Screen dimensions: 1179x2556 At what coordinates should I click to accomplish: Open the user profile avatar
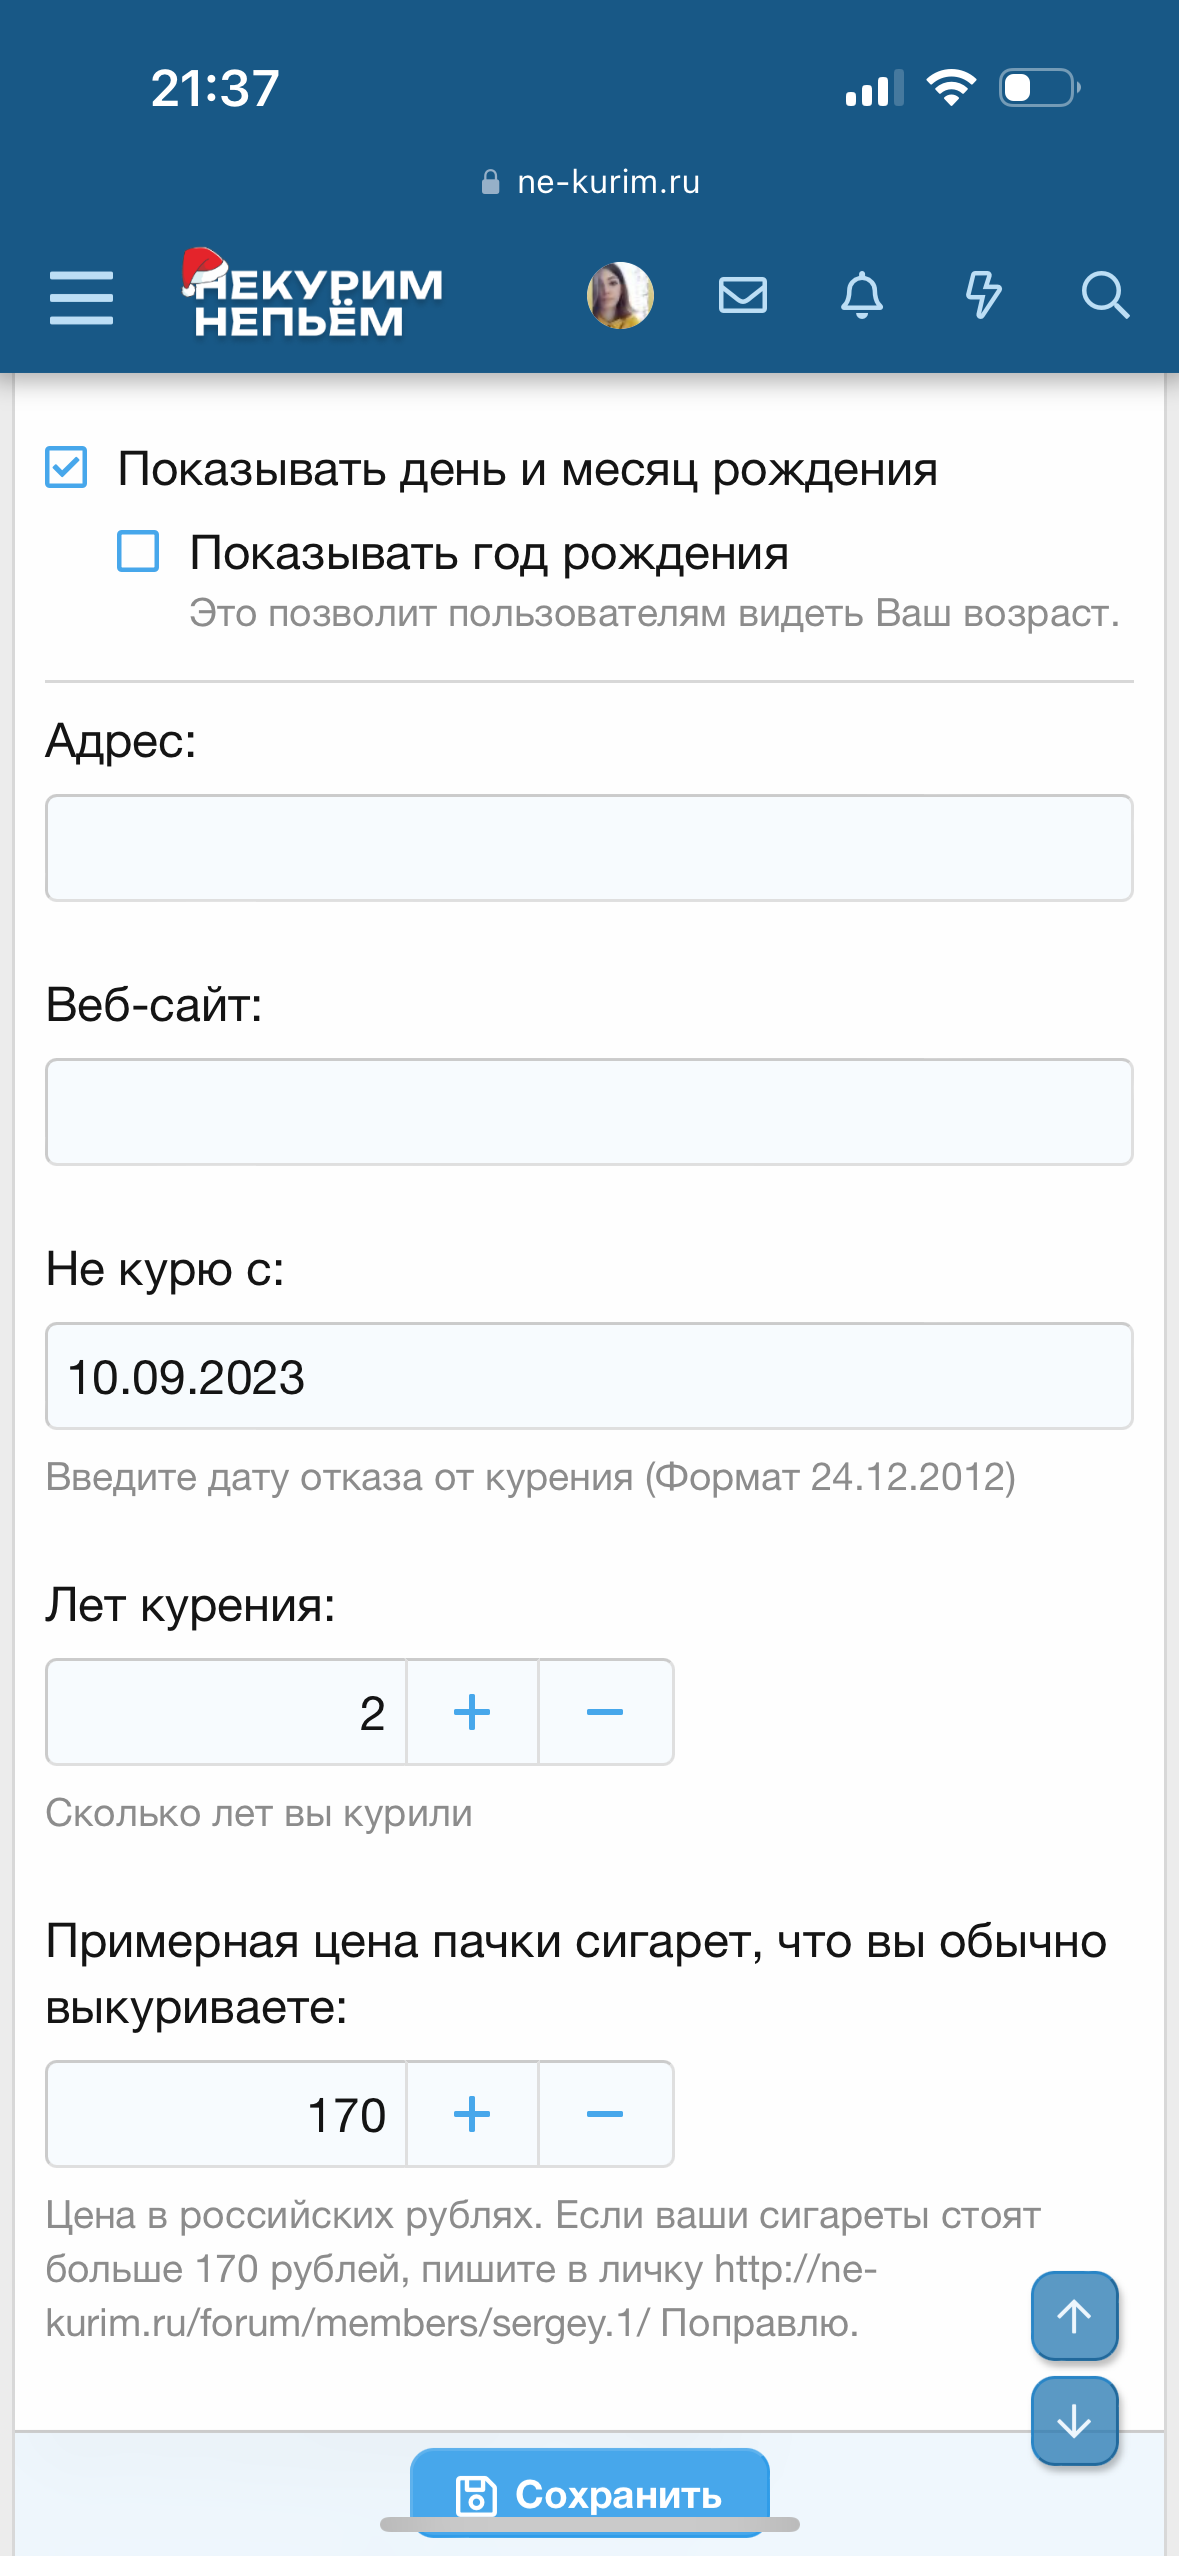[620, 296]
